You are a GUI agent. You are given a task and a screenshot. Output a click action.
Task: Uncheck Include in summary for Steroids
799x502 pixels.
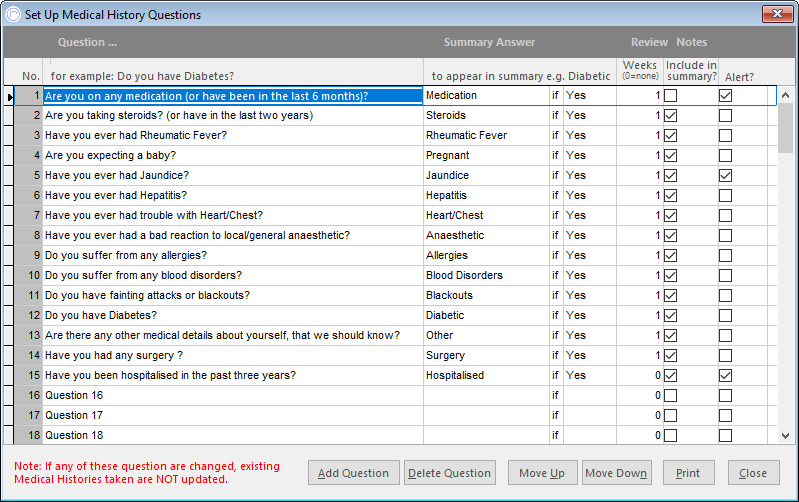[x=671, y=116]
